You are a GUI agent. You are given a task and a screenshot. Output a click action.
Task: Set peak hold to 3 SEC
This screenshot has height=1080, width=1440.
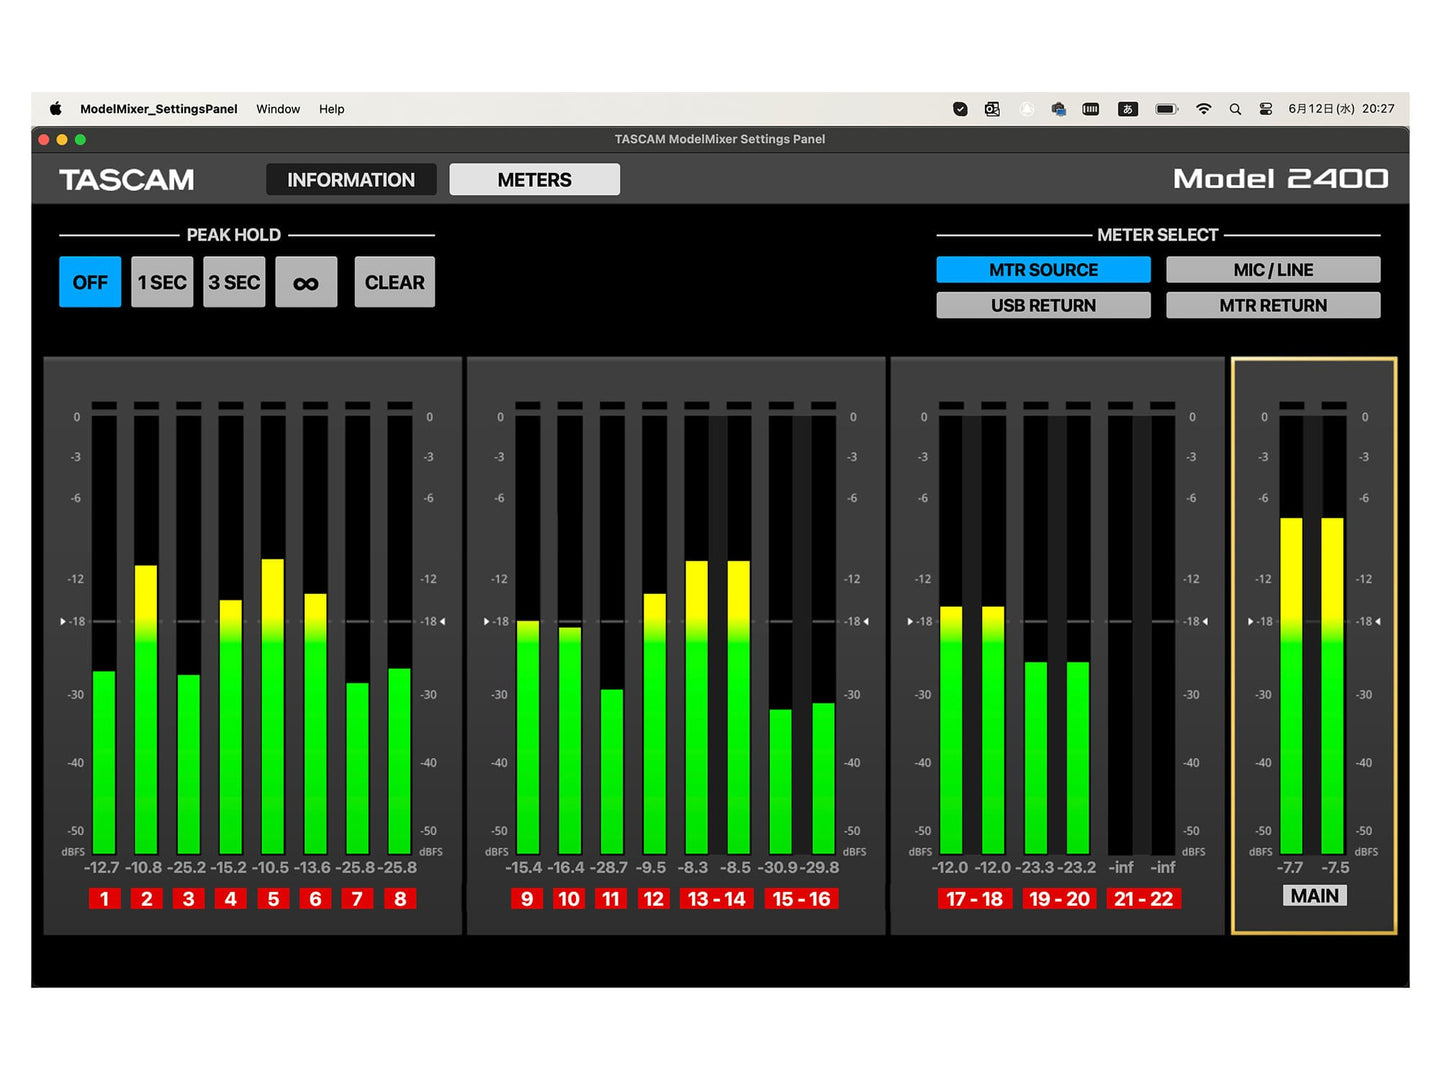[x=234, y=283]
